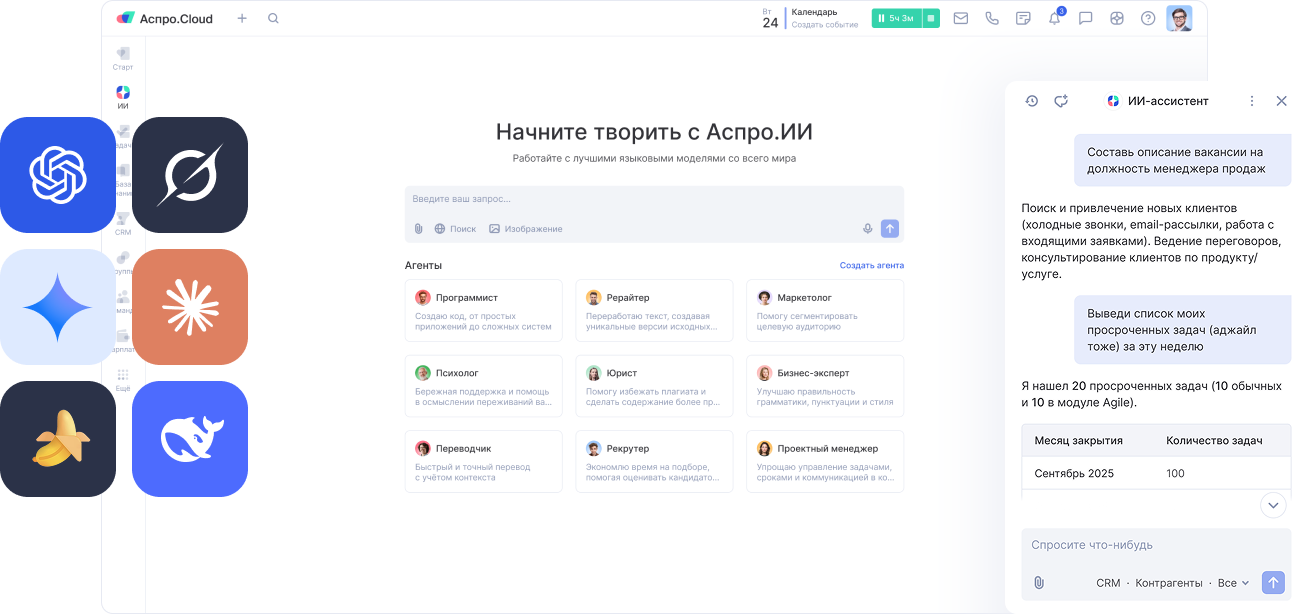This screenshot has width=1308, height=614.
Task: Attach a file in main prompt box
Action: coord(419,229)
